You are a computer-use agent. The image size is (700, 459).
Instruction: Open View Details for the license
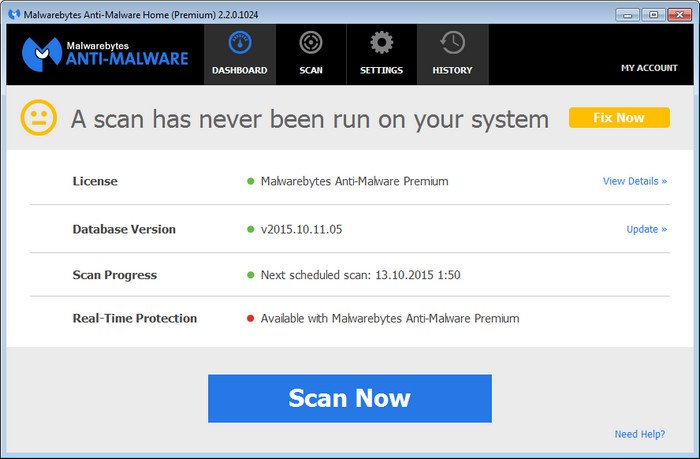635,181
